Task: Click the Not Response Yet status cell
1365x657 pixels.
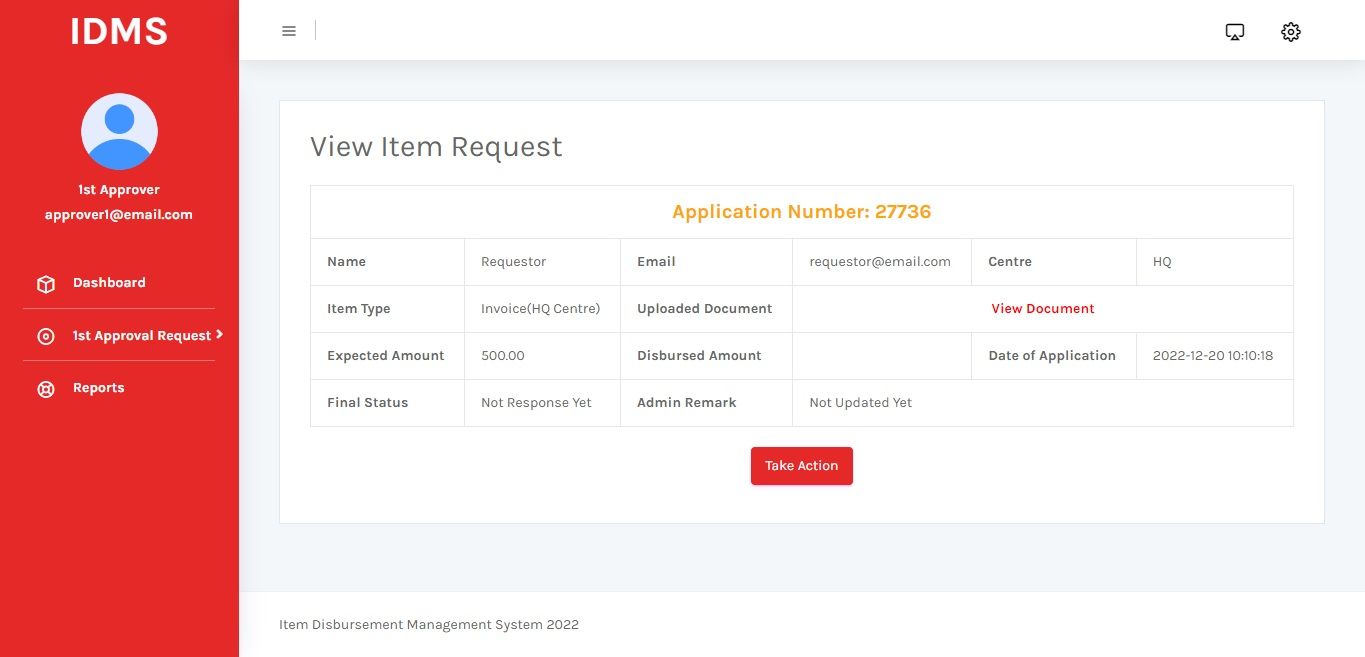Action: (x=536, y=403)
